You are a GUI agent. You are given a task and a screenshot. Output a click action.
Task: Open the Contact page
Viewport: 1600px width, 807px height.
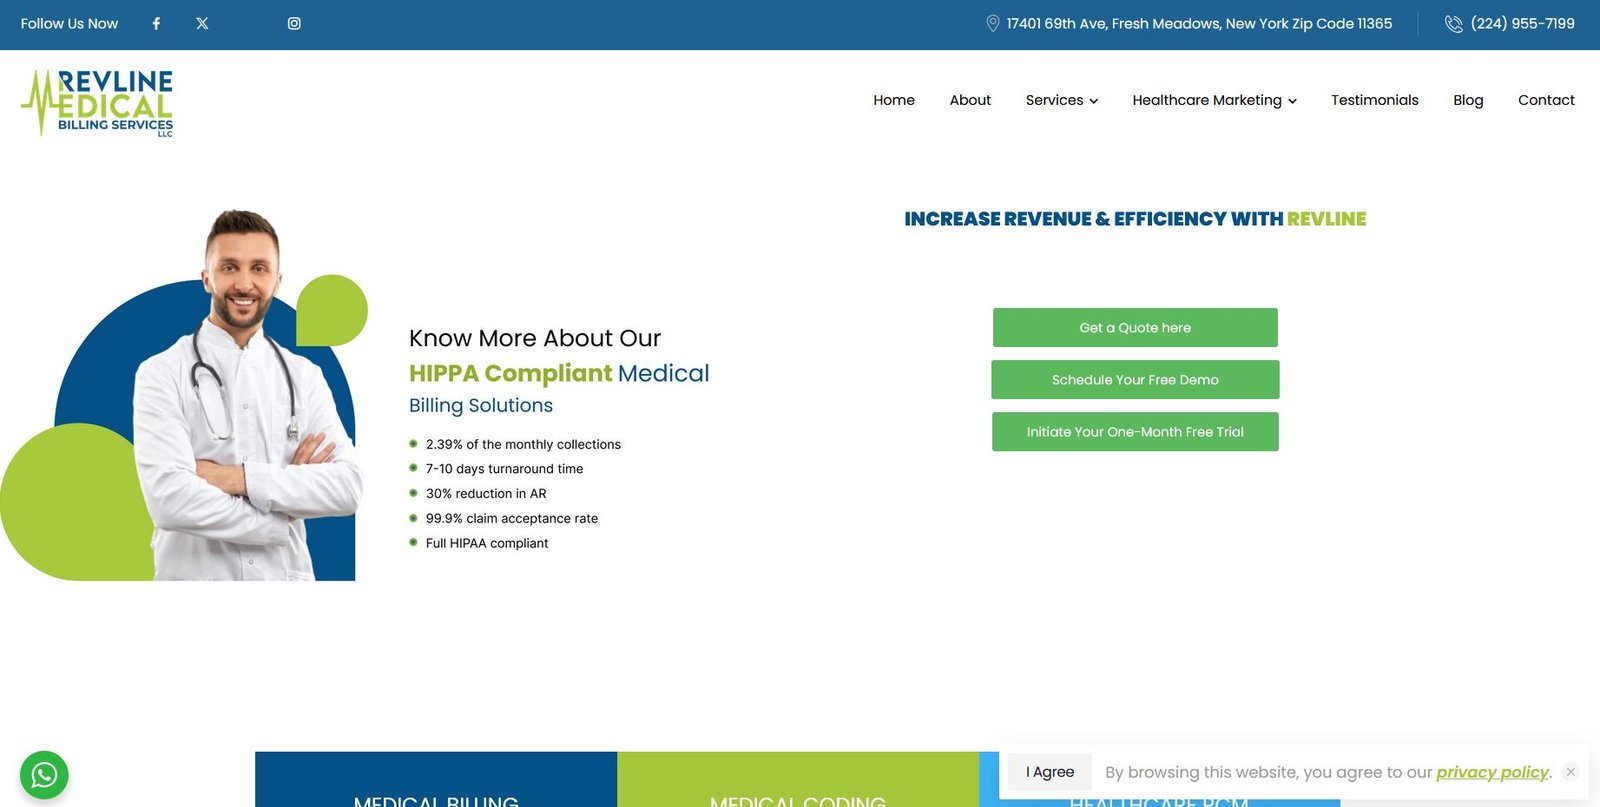pos(1546,100)
